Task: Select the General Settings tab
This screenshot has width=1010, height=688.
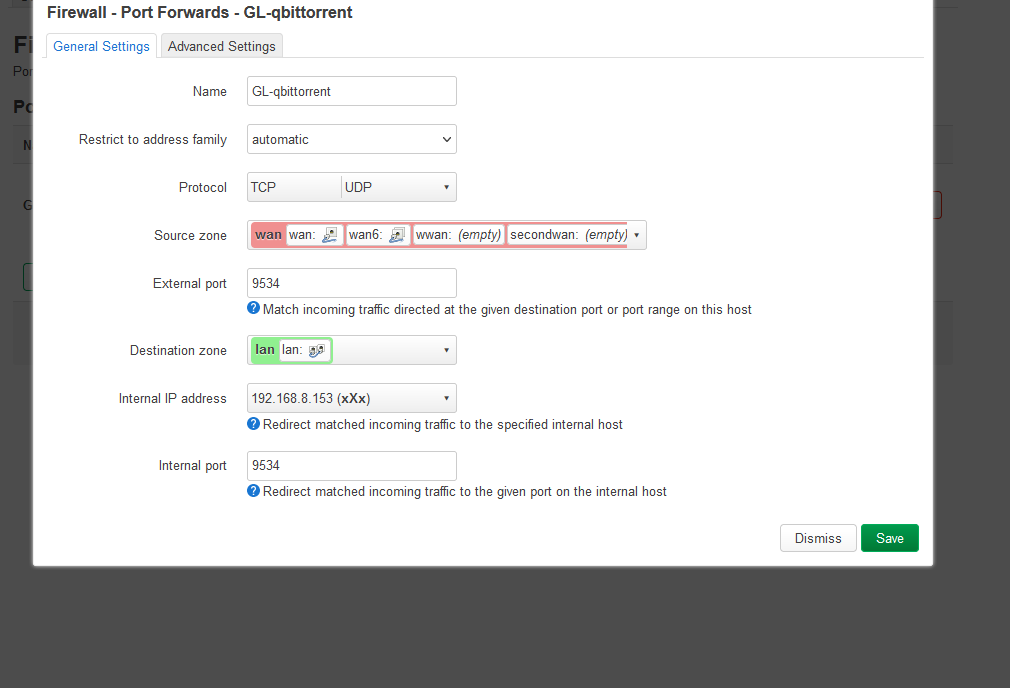Action: [x=102, y=46]
